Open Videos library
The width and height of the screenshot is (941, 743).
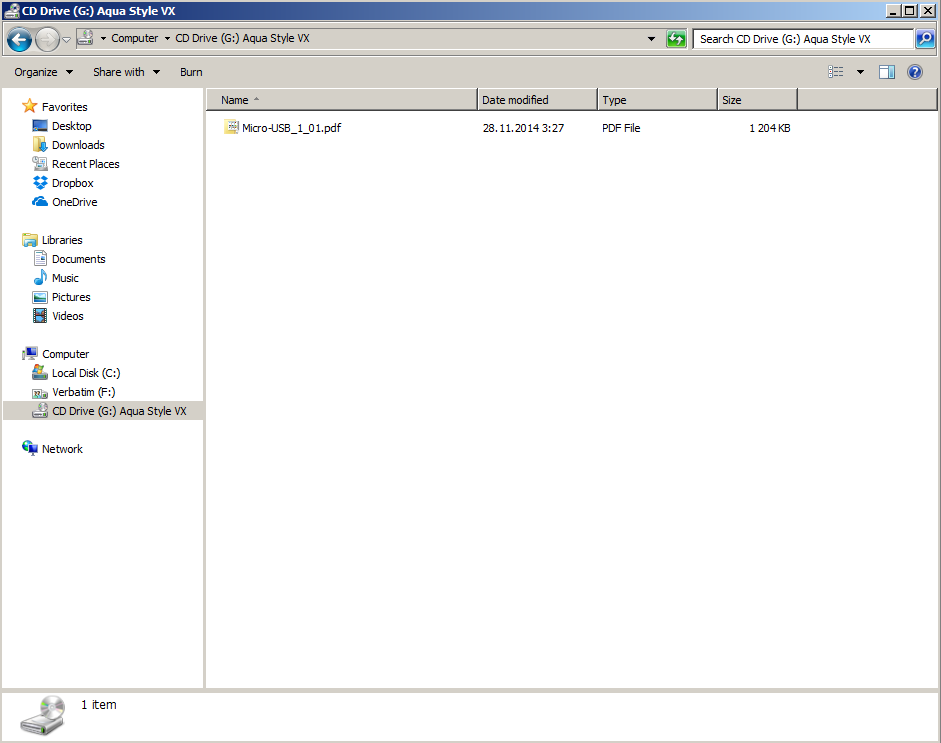(67, 316)
